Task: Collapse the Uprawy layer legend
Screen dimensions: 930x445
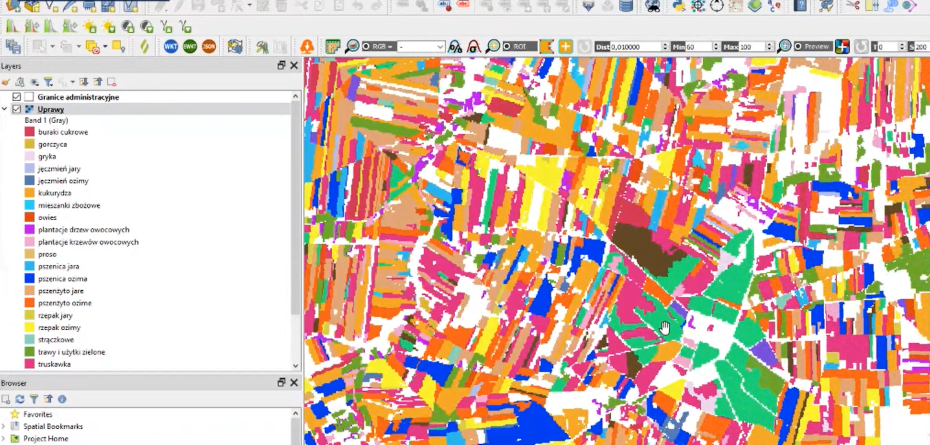Action: pos(6,109)
